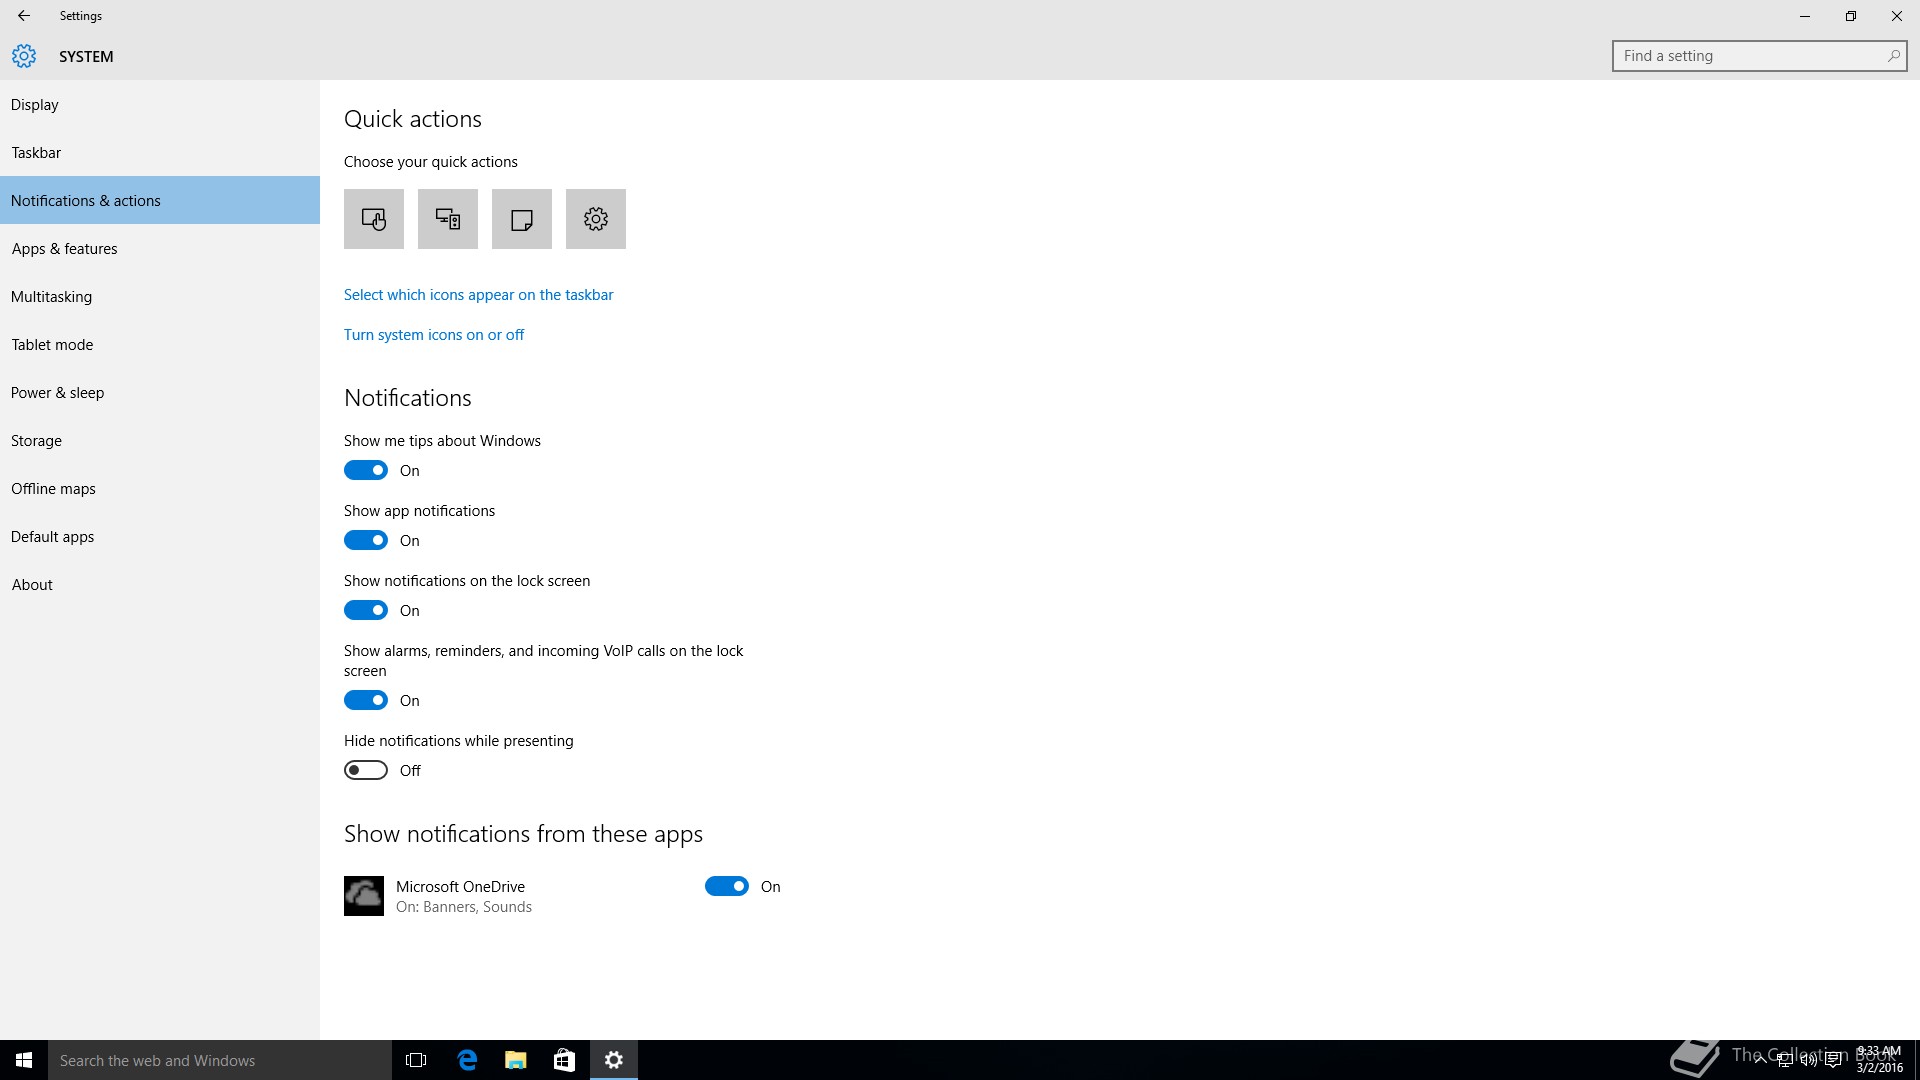1920x1080 pixels.
Task: Open the Display settings section
Action: tap(35, 105)
